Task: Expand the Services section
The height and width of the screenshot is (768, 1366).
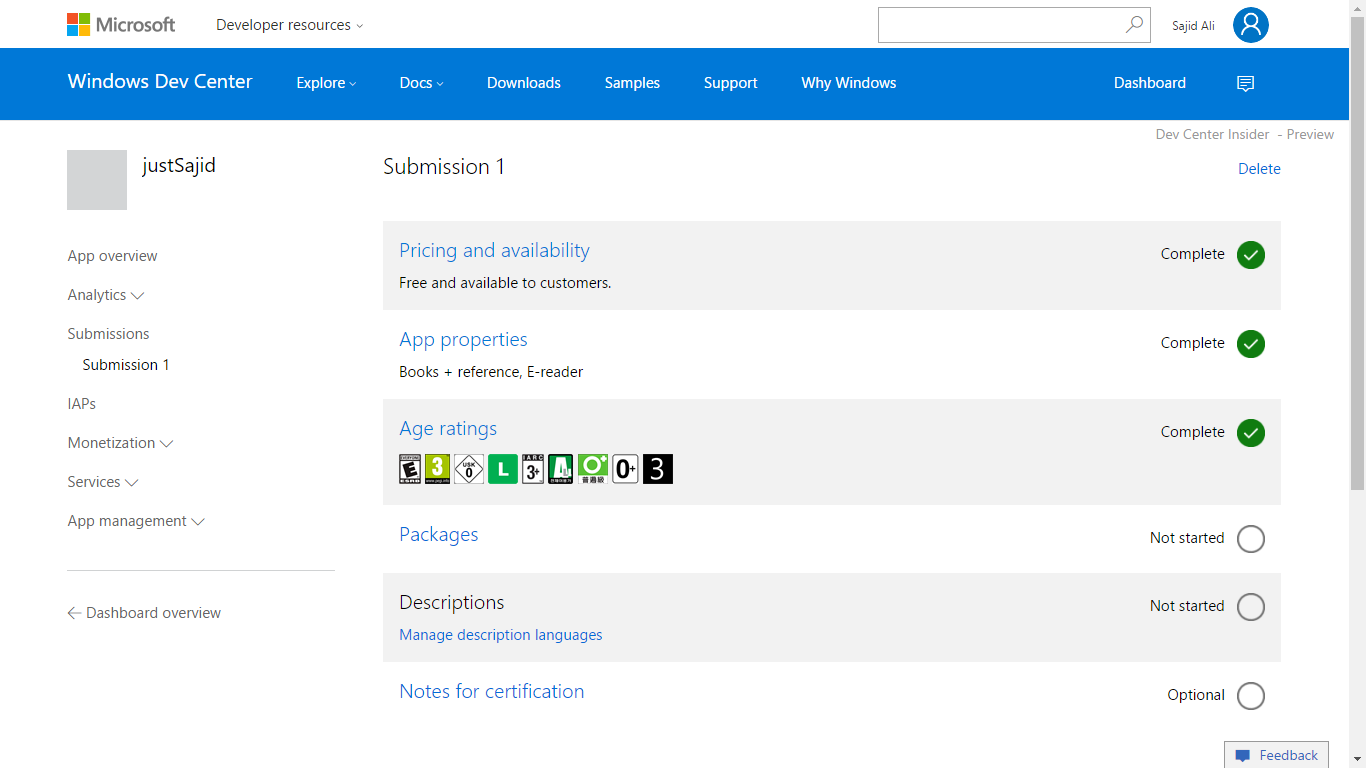Action: tap(103, 482)
